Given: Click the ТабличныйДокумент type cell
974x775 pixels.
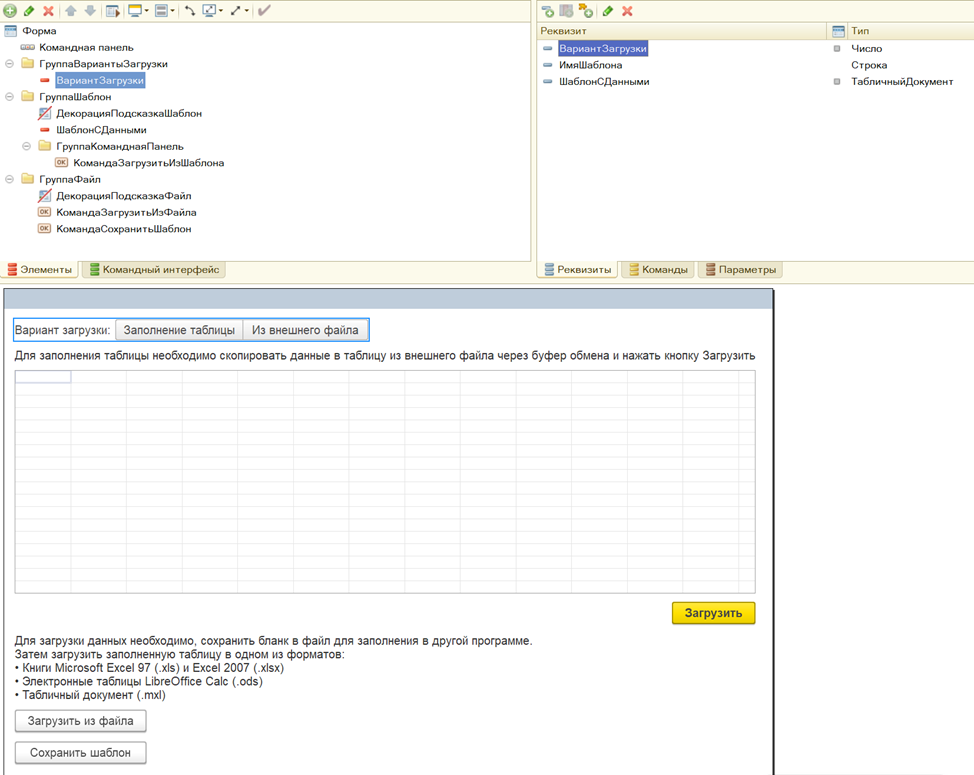Looking at the screenshot, I should 902,81.
